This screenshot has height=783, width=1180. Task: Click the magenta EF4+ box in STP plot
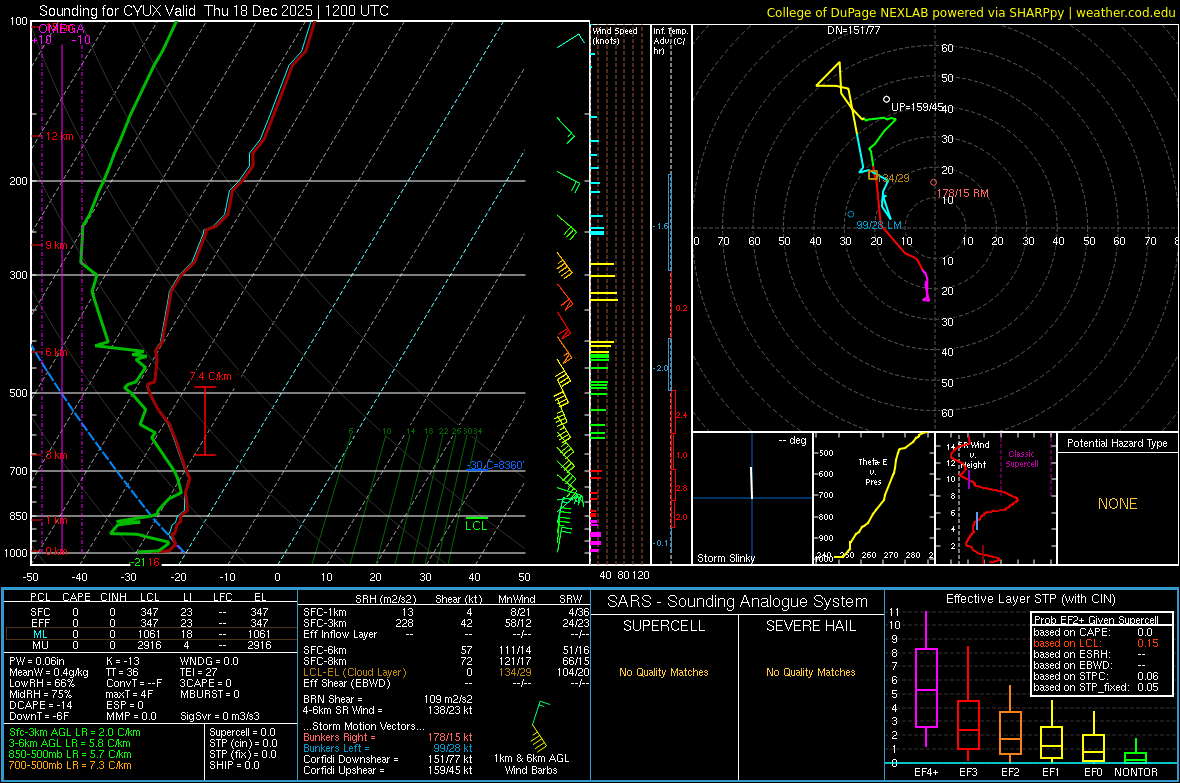point(926,687)
